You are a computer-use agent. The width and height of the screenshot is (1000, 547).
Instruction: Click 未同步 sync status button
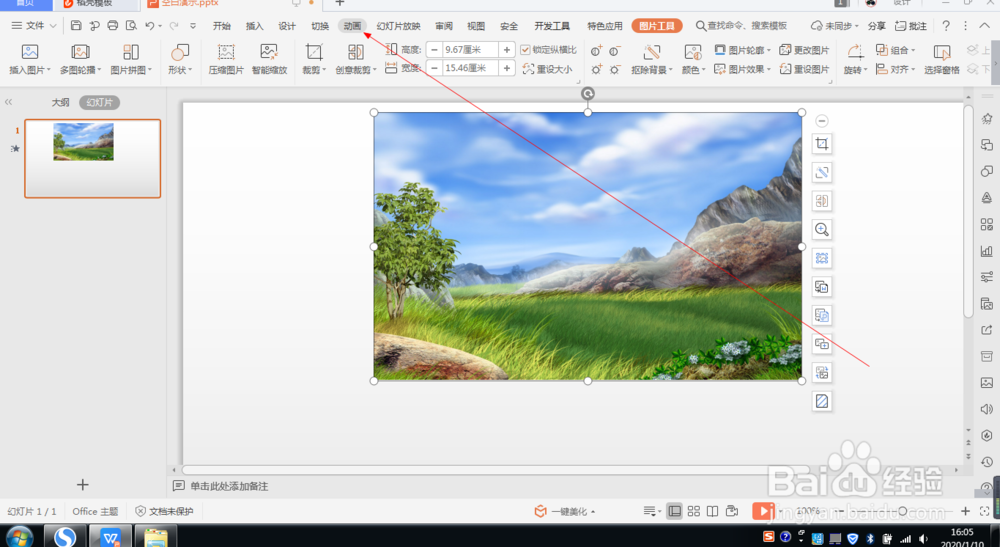pyautogui.click(x=834, y=26)
